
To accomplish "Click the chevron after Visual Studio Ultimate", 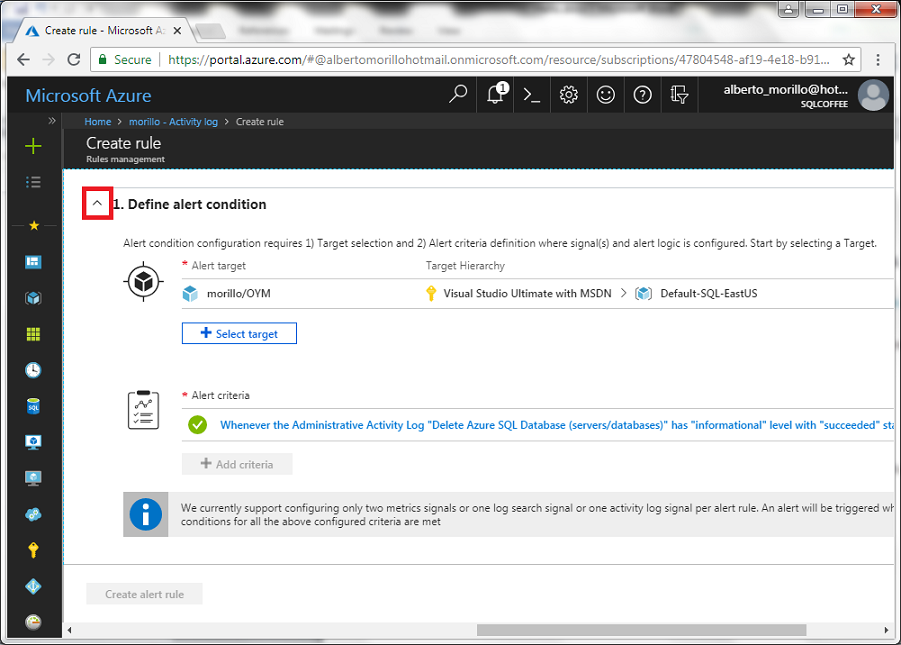I will pos(623,293).
